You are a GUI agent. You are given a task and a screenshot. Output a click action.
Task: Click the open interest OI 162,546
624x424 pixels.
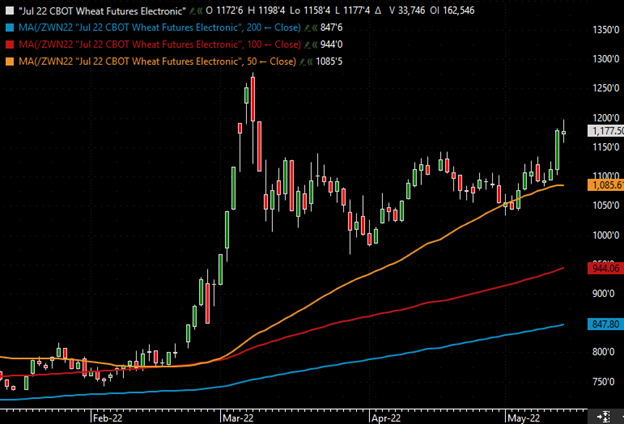452,11
